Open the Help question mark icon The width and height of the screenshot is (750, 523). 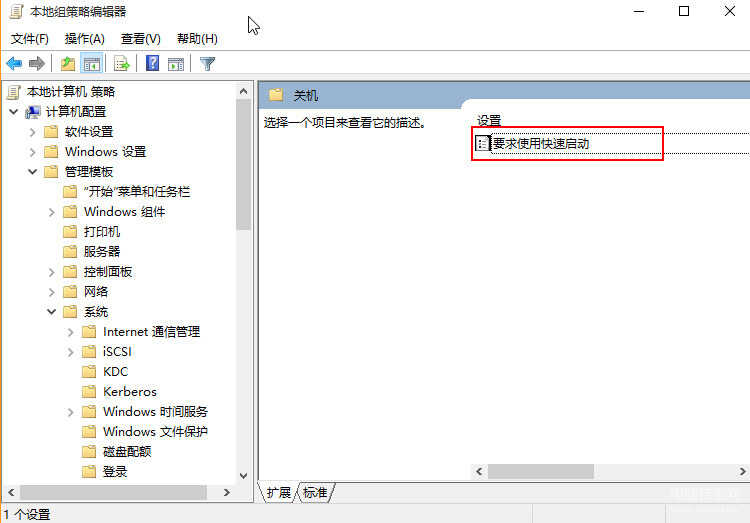point(152,63)
